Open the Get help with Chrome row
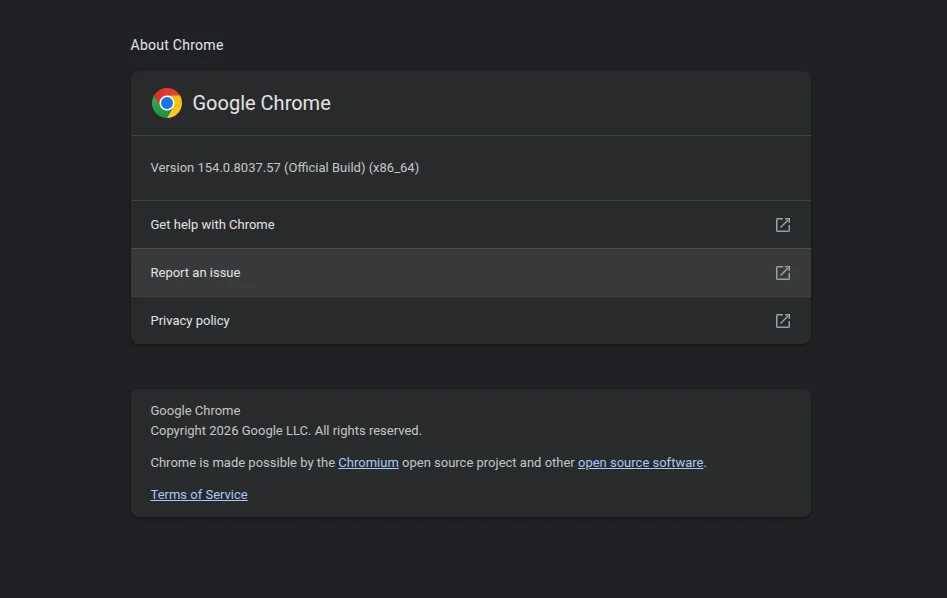947x598 pixels. (x=470, y=225)
